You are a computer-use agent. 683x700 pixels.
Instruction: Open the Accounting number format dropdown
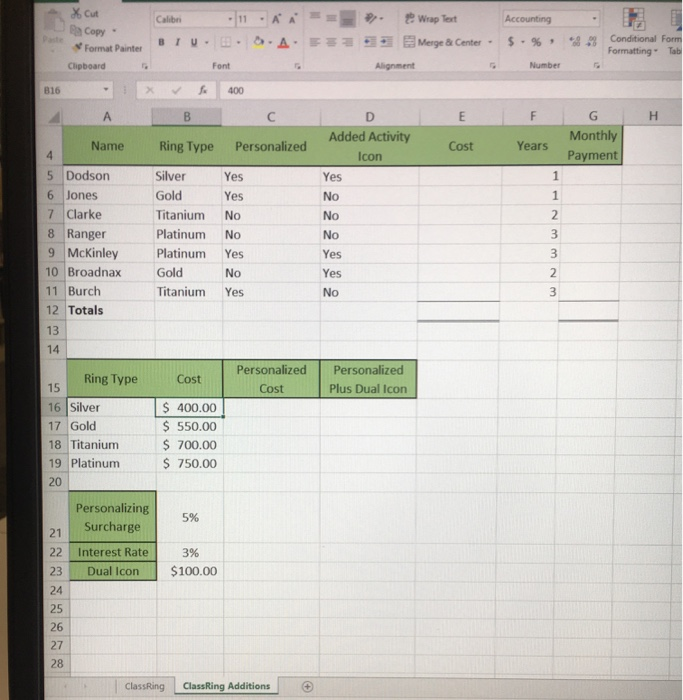point(595,19)
